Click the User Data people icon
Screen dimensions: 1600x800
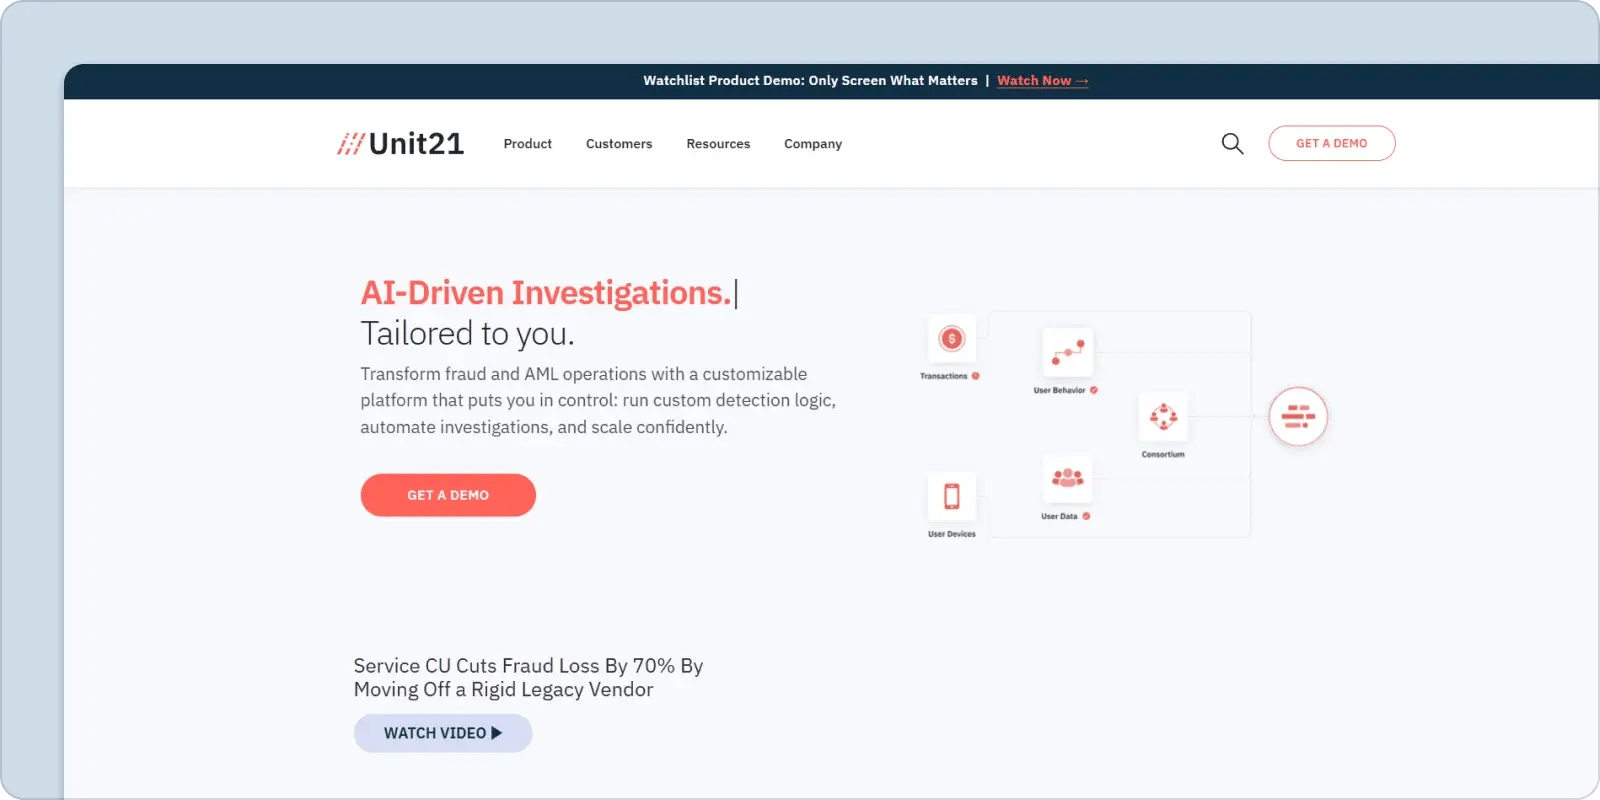[1067, 479]
